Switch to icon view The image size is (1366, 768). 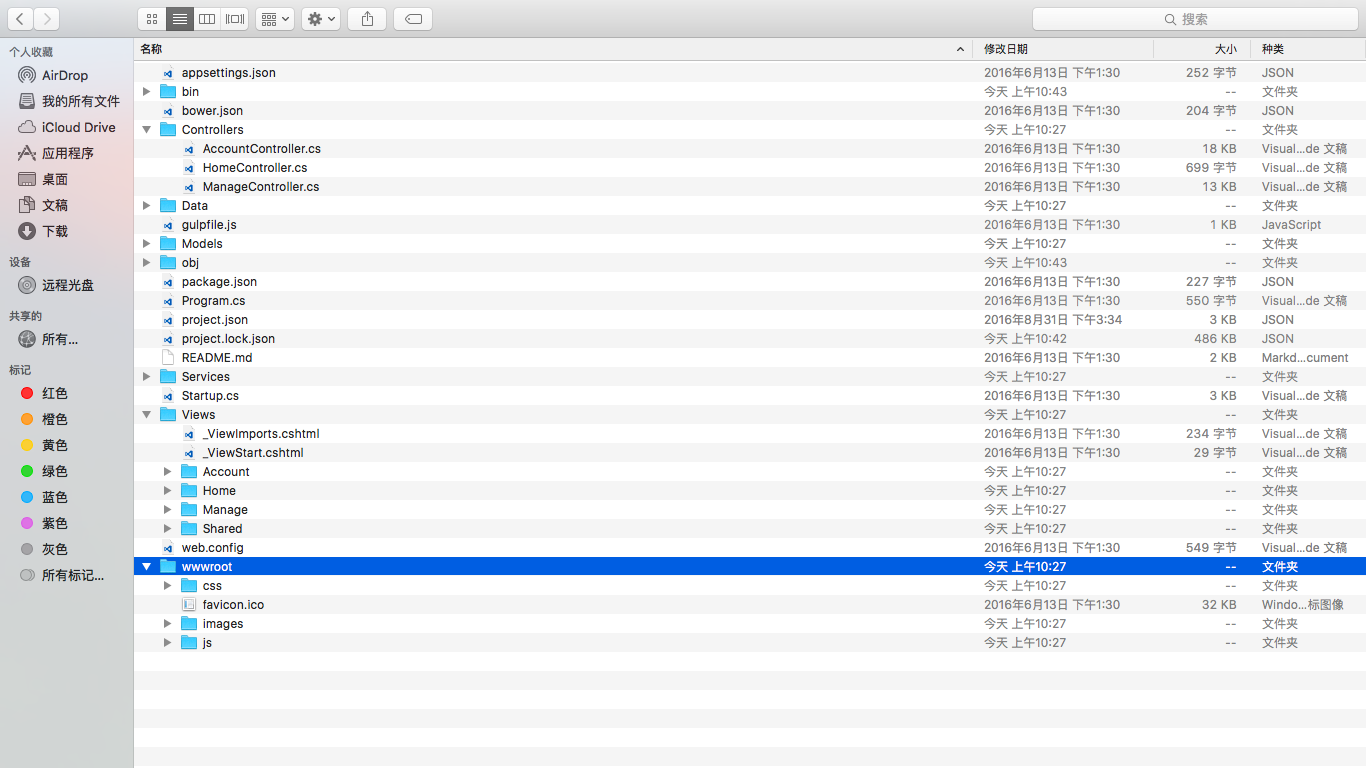[151, 19]
